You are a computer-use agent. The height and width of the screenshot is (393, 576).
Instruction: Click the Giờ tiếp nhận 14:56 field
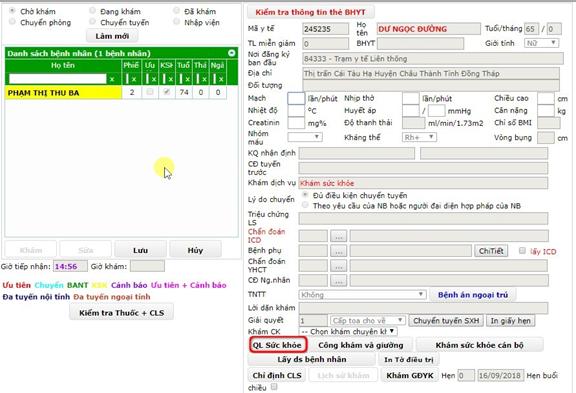(x=70, y=266)
